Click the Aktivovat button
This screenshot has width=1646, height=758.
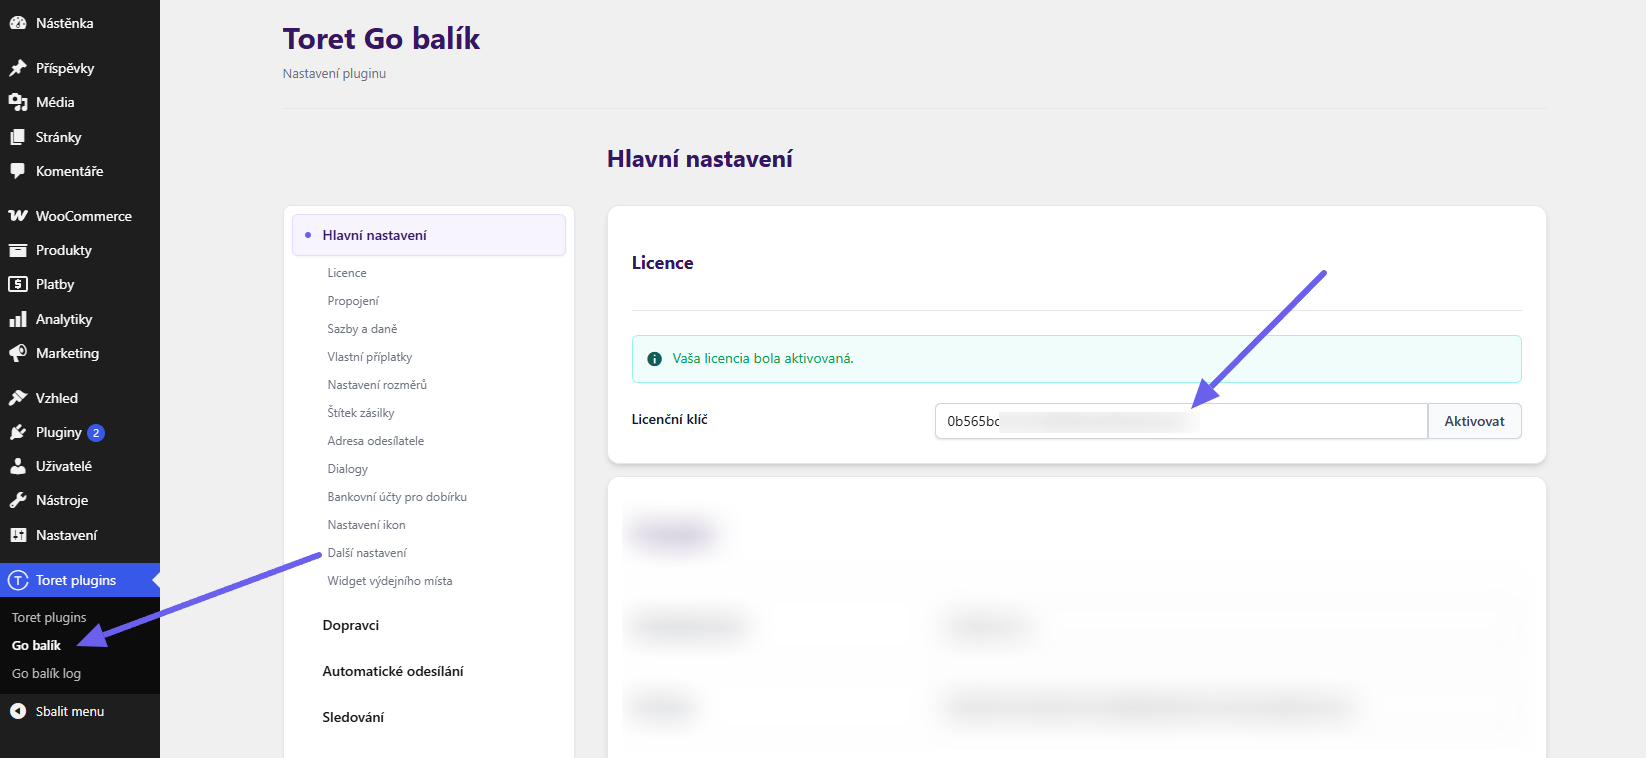click(1474, 421)
